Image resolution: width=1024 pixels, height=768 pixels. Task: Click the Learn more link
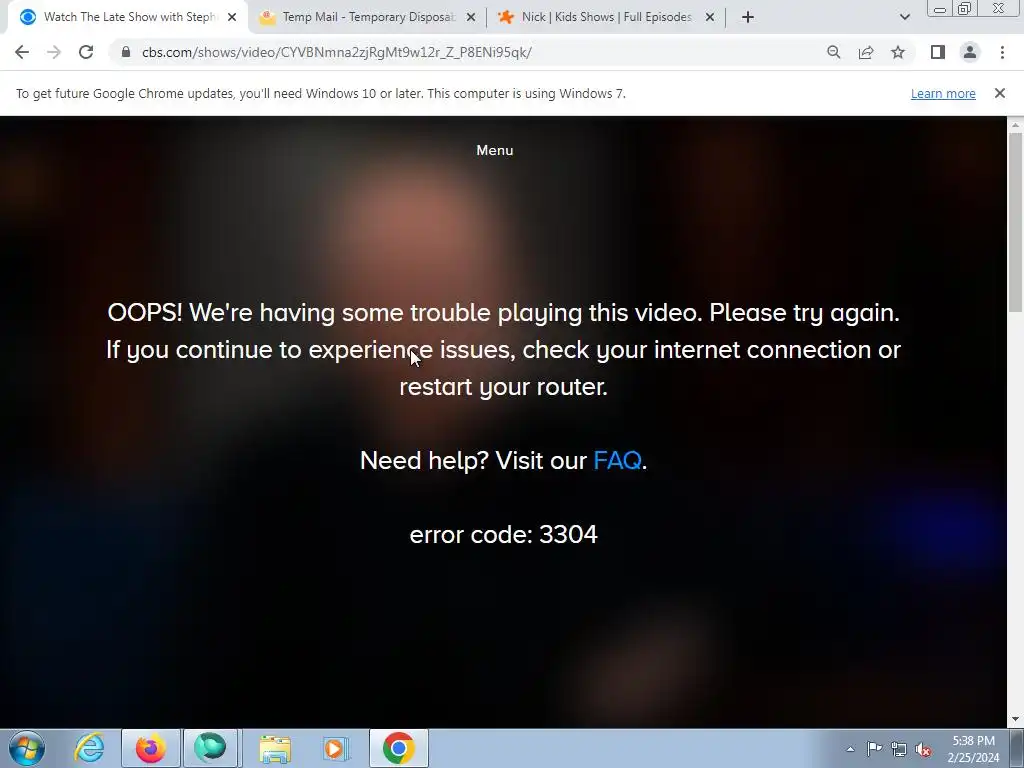point(943,93)
